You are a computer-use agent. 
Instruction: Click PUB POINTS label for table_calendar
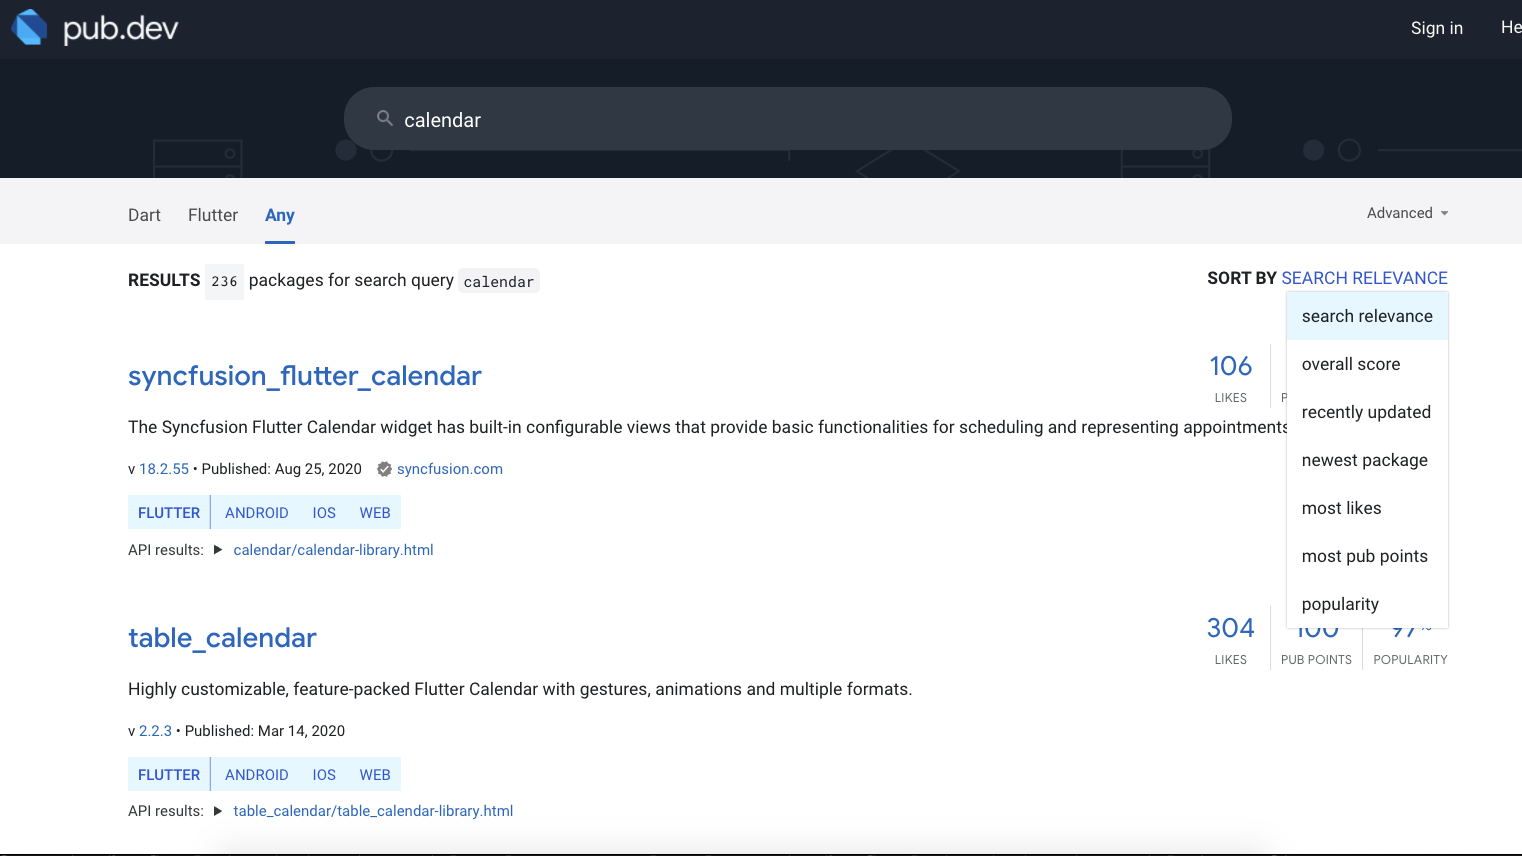1316,660
